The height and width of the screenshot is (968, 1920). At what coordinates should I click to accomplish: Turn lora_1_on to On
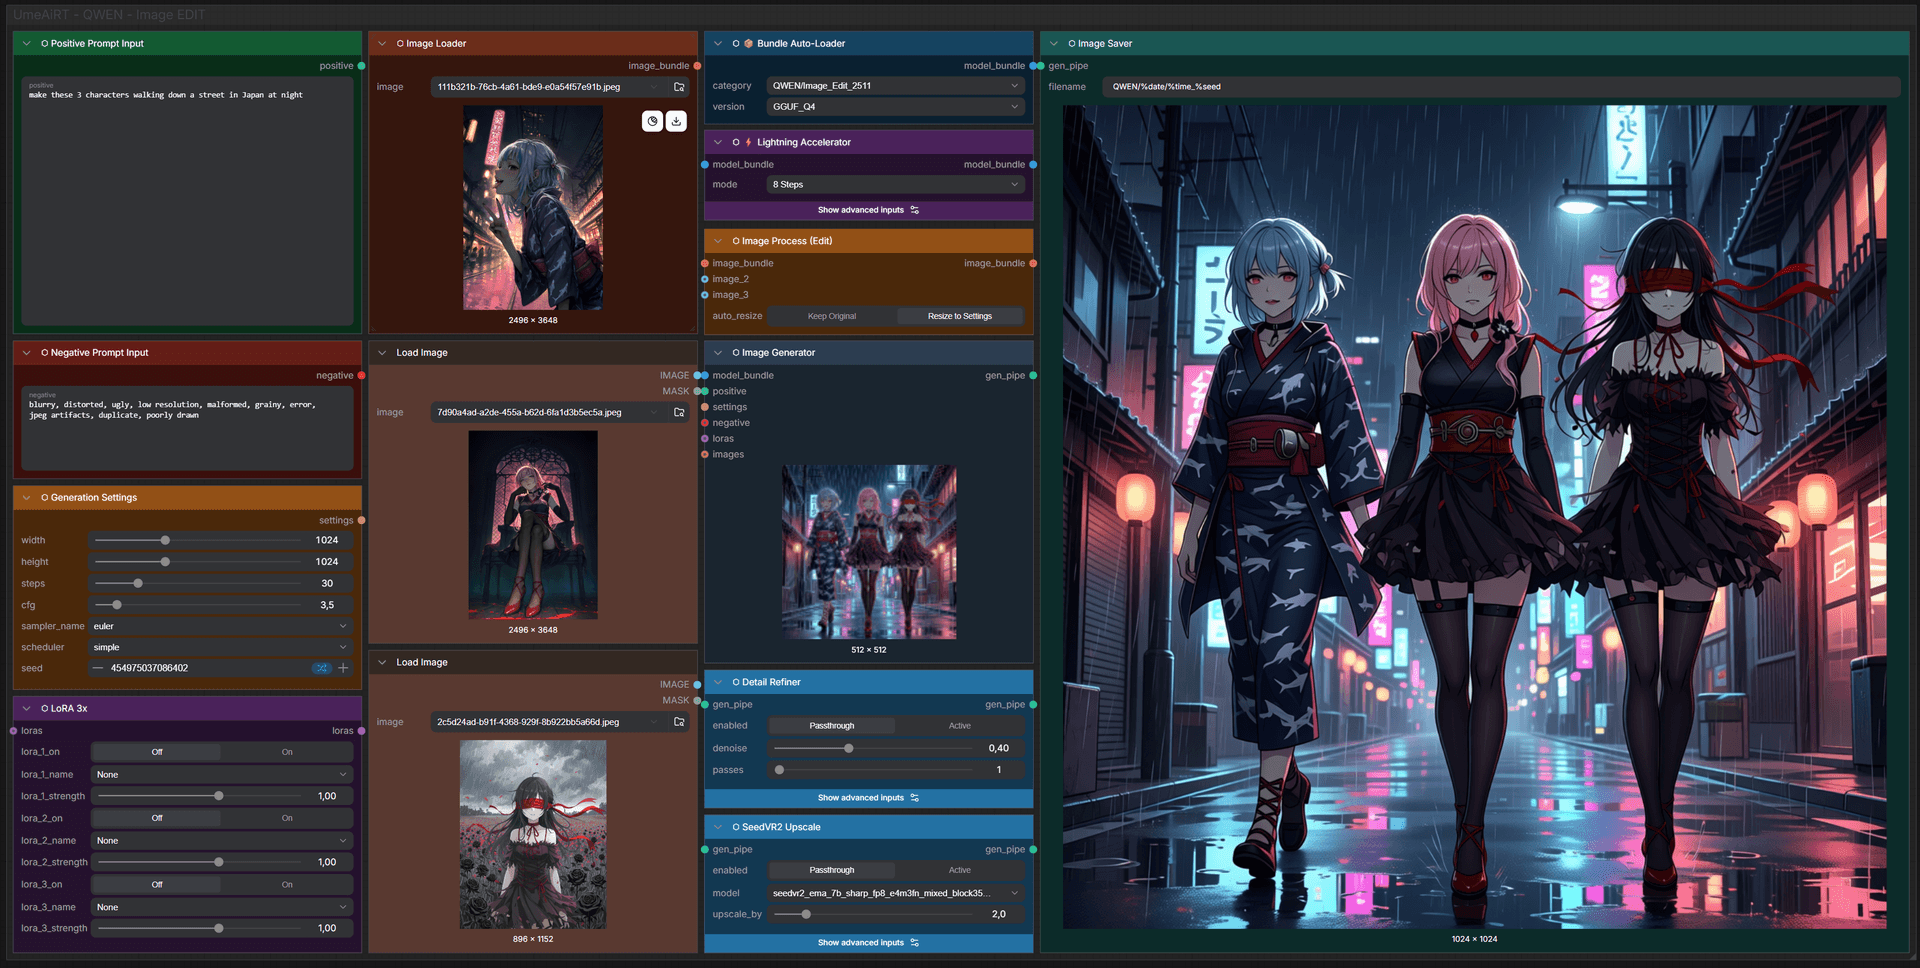click(x=287, y=752)
